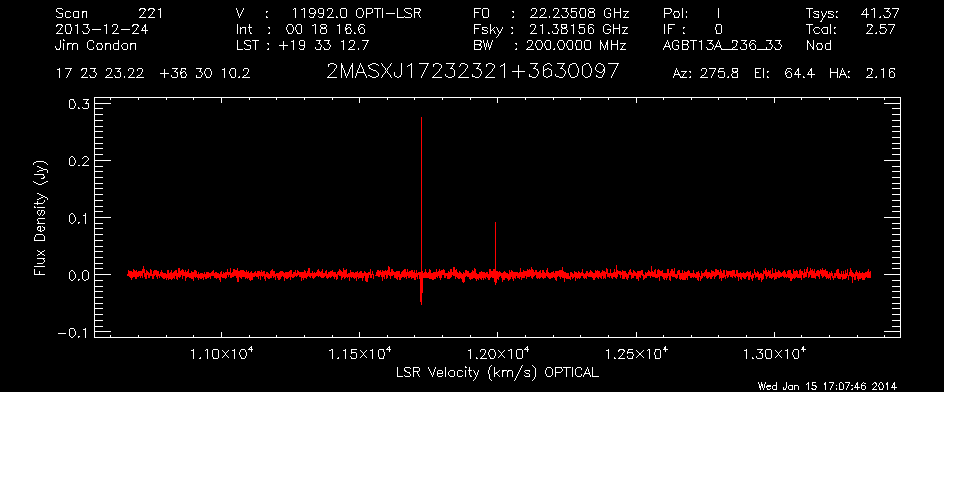The image size is (962, 490).
Task: Click x-axis tick label 1.20×10⁴
Action: click(x=498, y=353)
